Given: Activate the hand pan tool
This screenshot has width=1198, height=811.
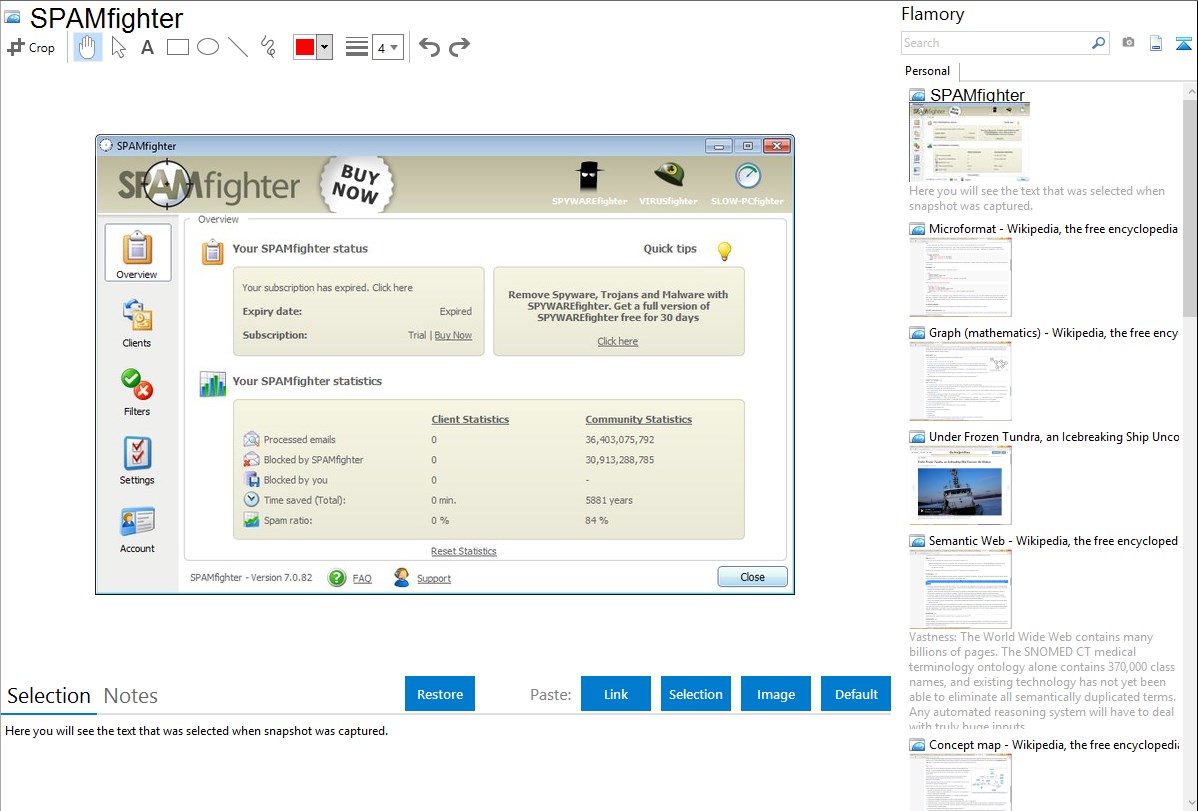Looking at the screenshot, I should coord(87,47).
